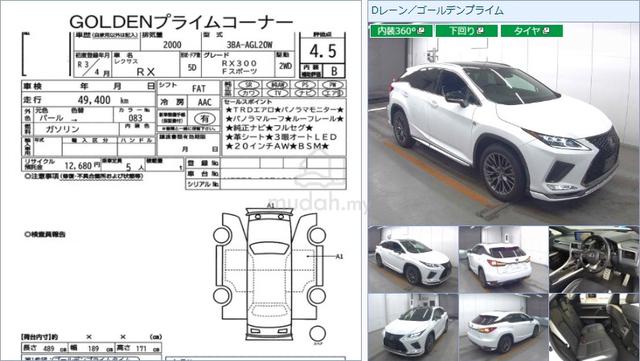The image size is (640, 361).
Task: Click the length 489 cm value
Action: click(x=49, y=348)
